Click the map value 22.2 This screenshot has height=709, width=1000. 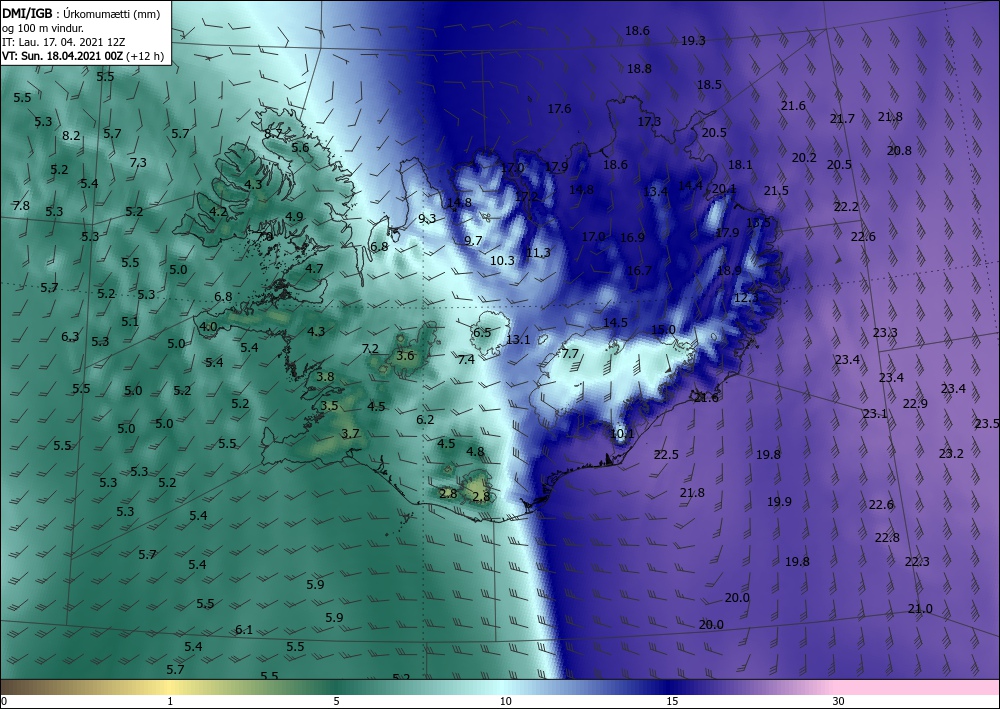846,207
